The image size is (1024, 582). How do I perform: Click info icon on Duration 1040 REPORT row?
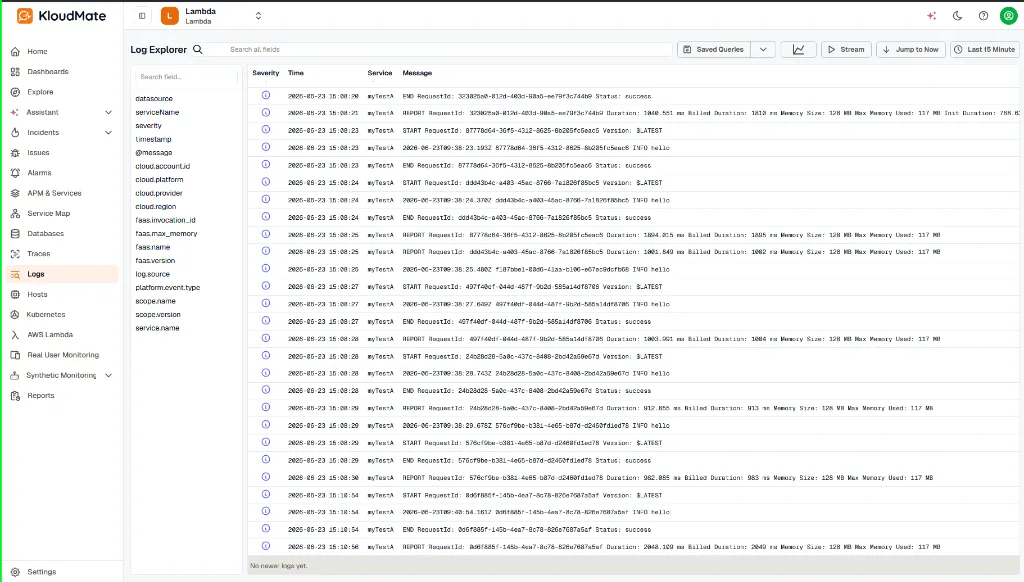(x=266, y=112)
